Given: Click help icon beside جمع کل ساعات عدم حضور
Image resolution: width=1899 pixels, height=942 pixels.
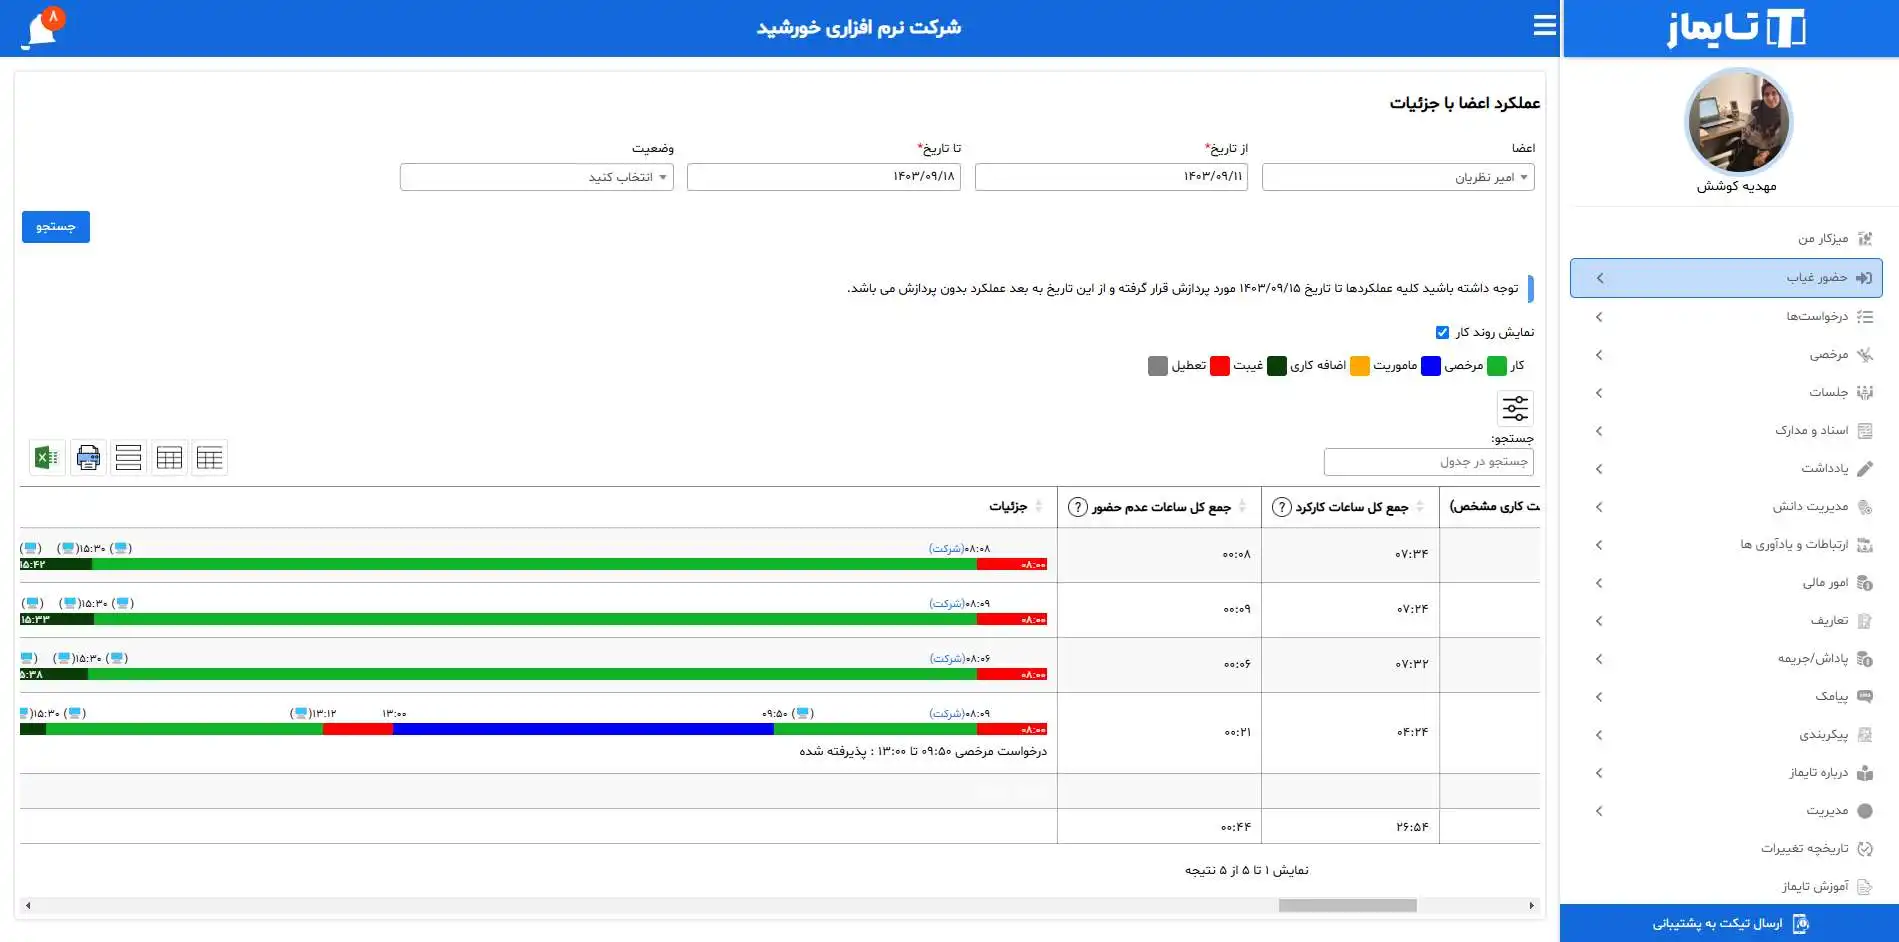Looking at the screenshot, I should (x=1077, y=507).
